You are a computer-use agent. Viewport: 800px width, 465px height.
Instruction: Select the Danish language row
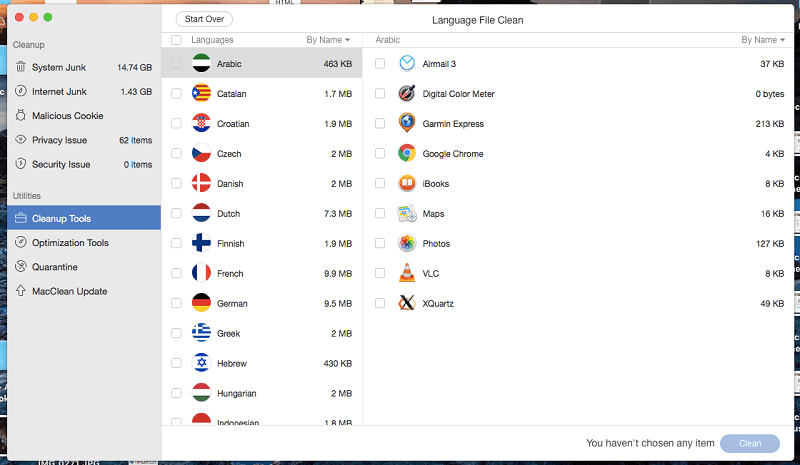coord(262,184)
